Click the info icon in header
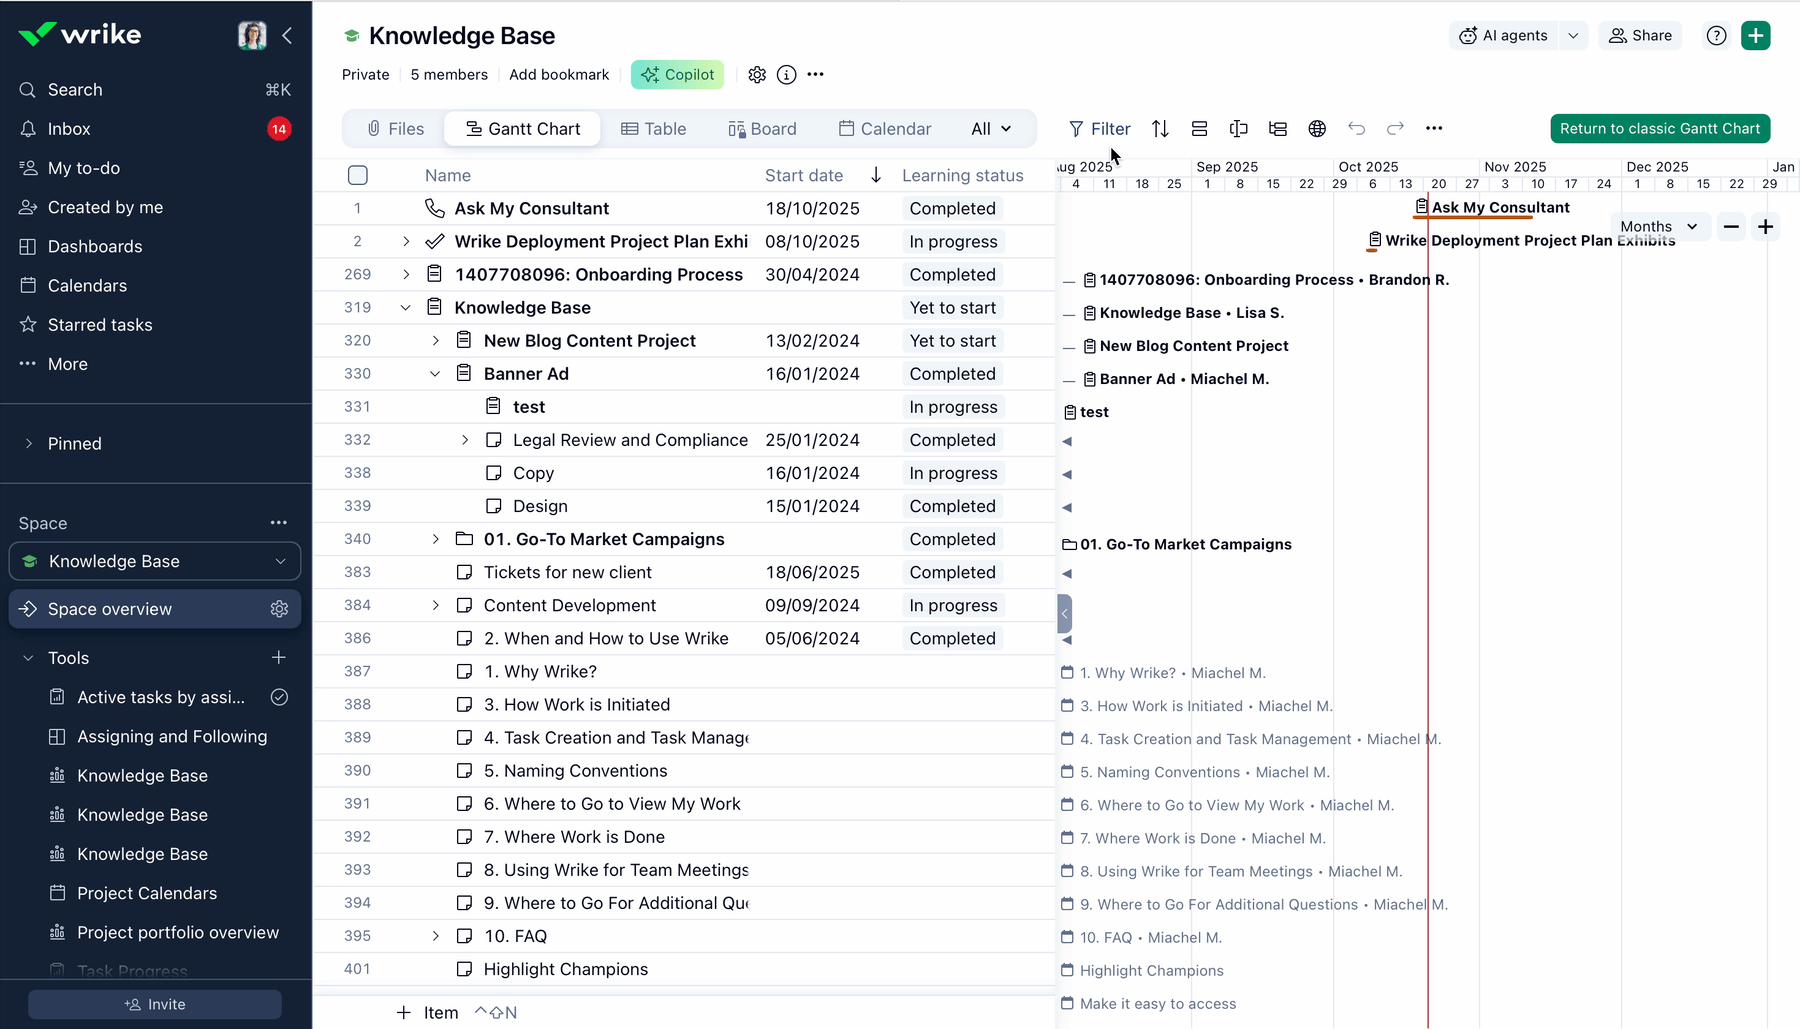This screenshot has height=1029, width=1800. pyautogui.click(x=787, y=75)
